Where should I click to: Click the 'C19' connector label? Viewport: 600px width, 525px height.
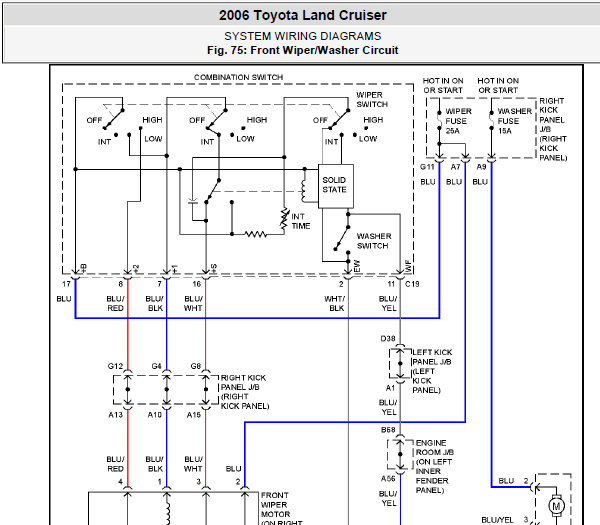[412, 284]
